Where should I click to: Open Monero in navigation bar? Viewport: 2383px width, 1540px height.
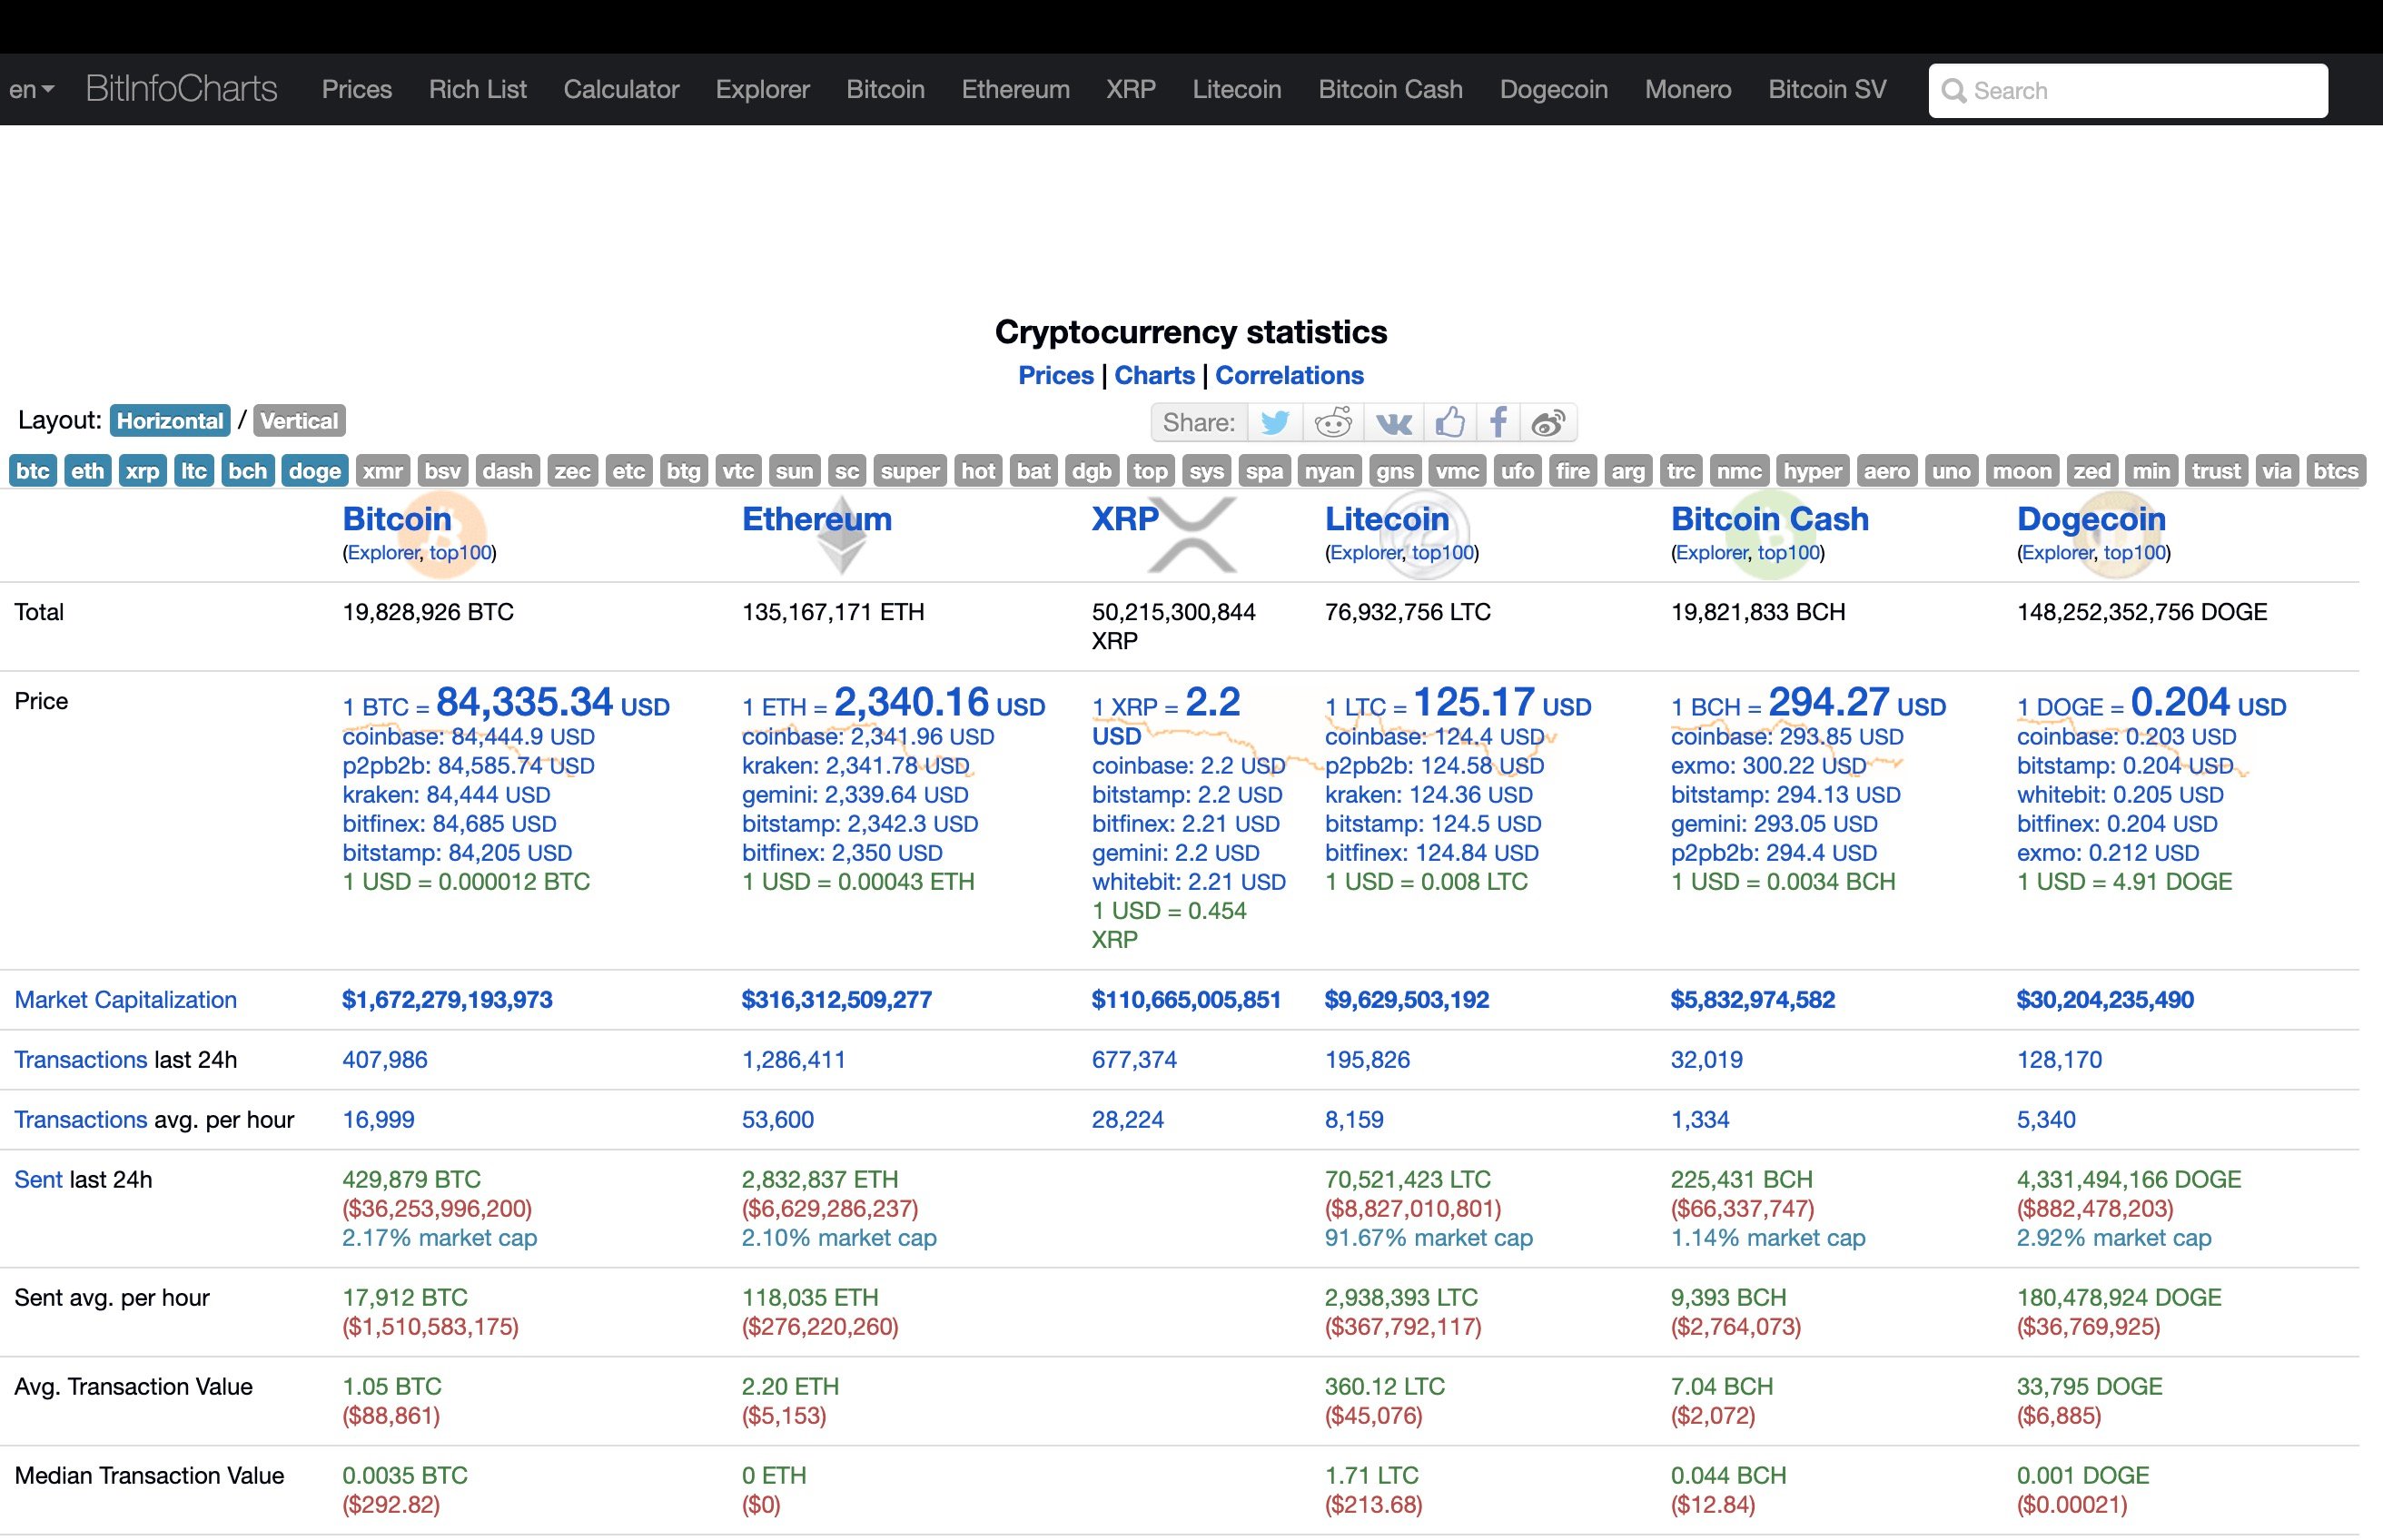tap(1688, 90)
